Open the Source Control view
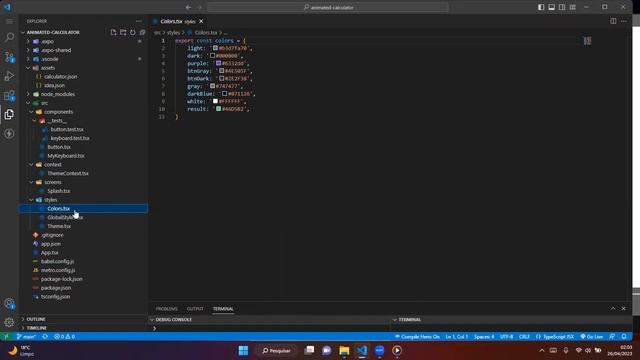640x360 pixels. 9,57
